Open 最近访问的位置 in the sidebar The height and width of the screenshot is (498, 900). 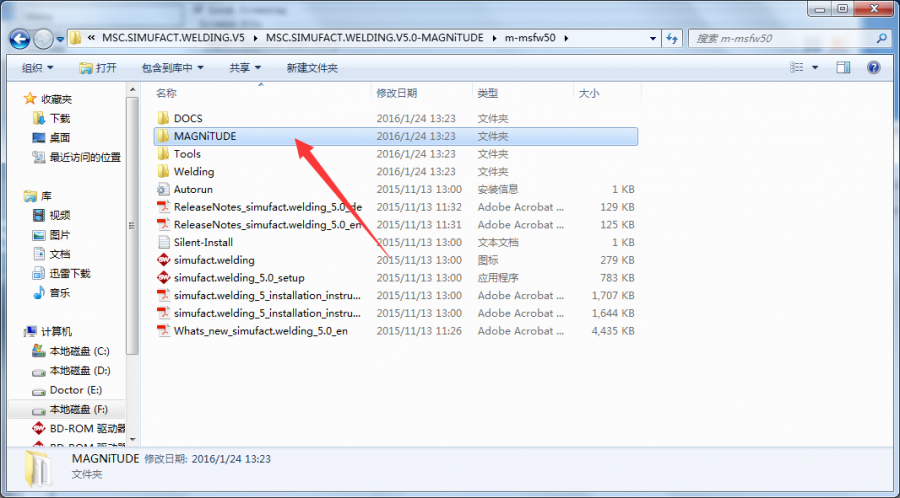(x=85, y=157)
